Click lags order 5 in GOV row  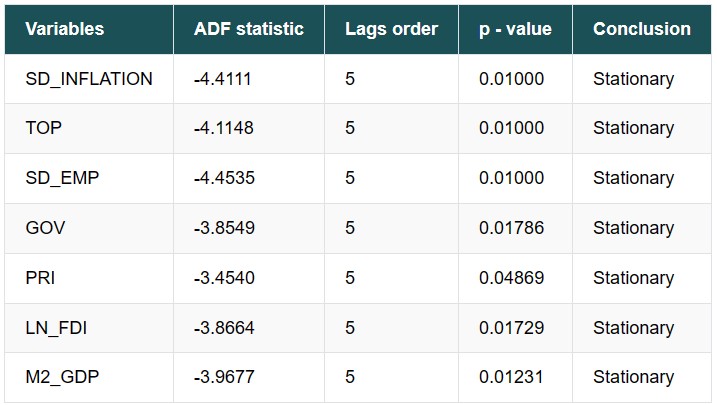pos(350,228)
